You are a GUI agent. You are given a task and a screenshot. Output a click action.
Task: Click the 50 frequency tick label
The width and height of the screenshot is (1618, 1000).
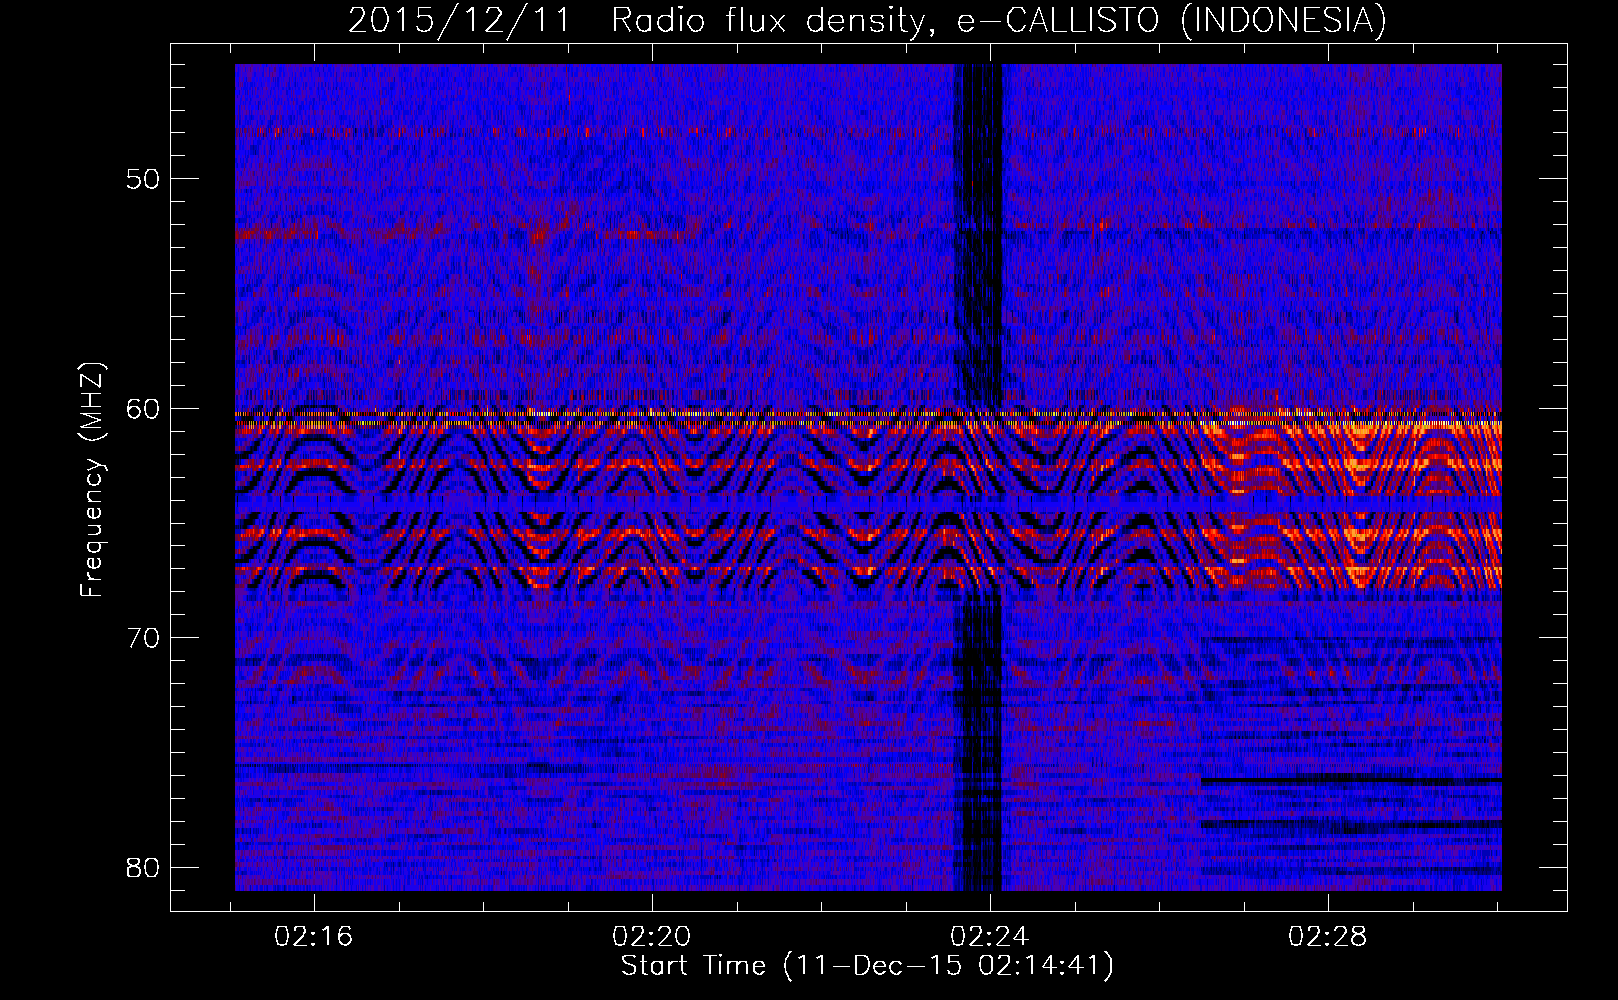coord(143,180)
